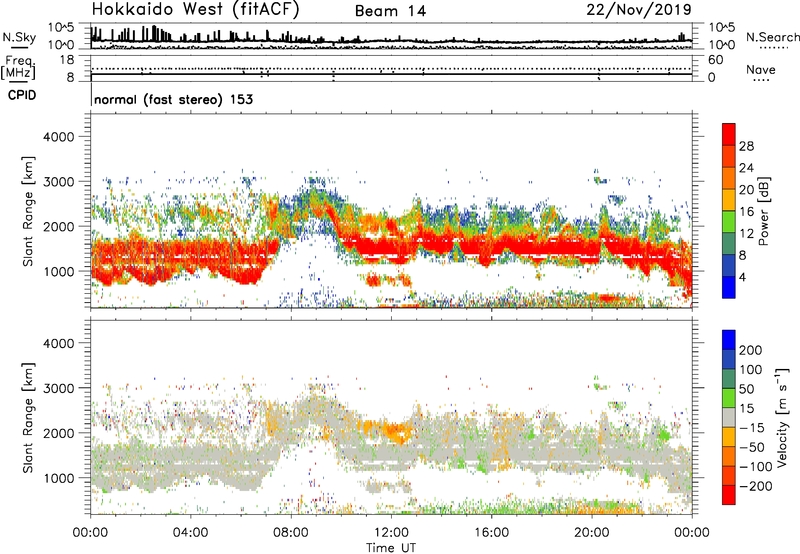Click the 'N.Search' legend label

[x=772, y=37]
